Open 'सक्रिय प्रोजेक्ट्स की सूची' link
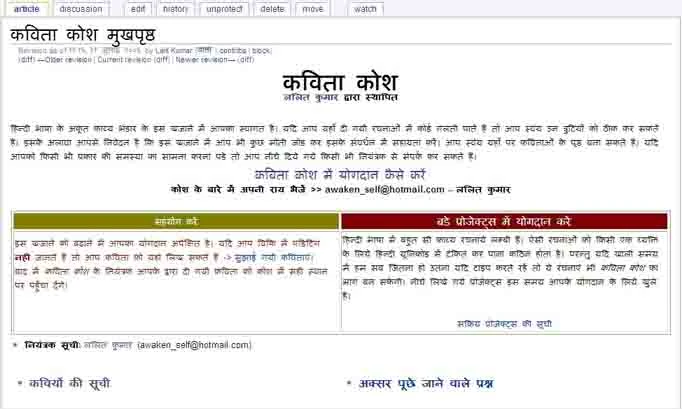 (505, 324)
